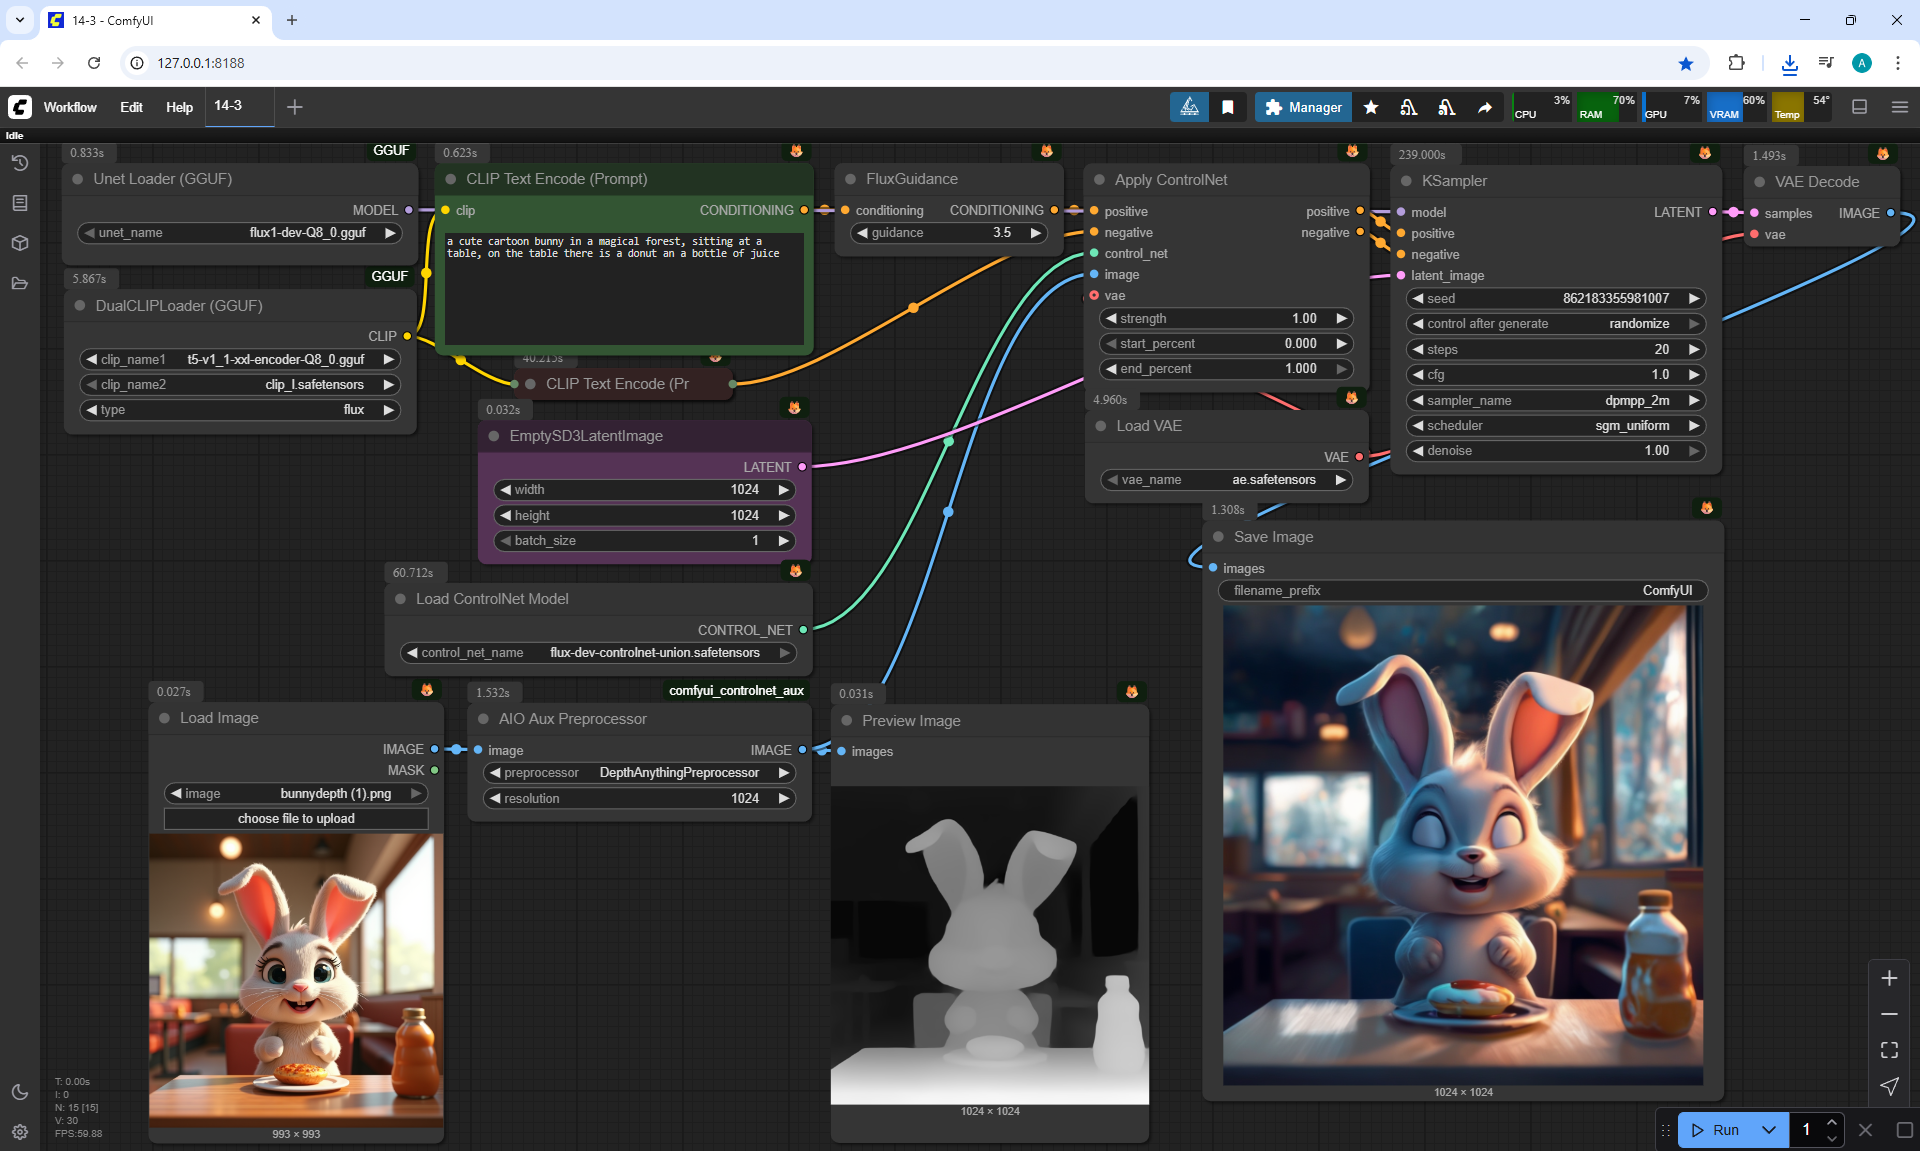Open the model library cube icon
This screenshot has height=1151, width=1920.
[x=20, y=243]
